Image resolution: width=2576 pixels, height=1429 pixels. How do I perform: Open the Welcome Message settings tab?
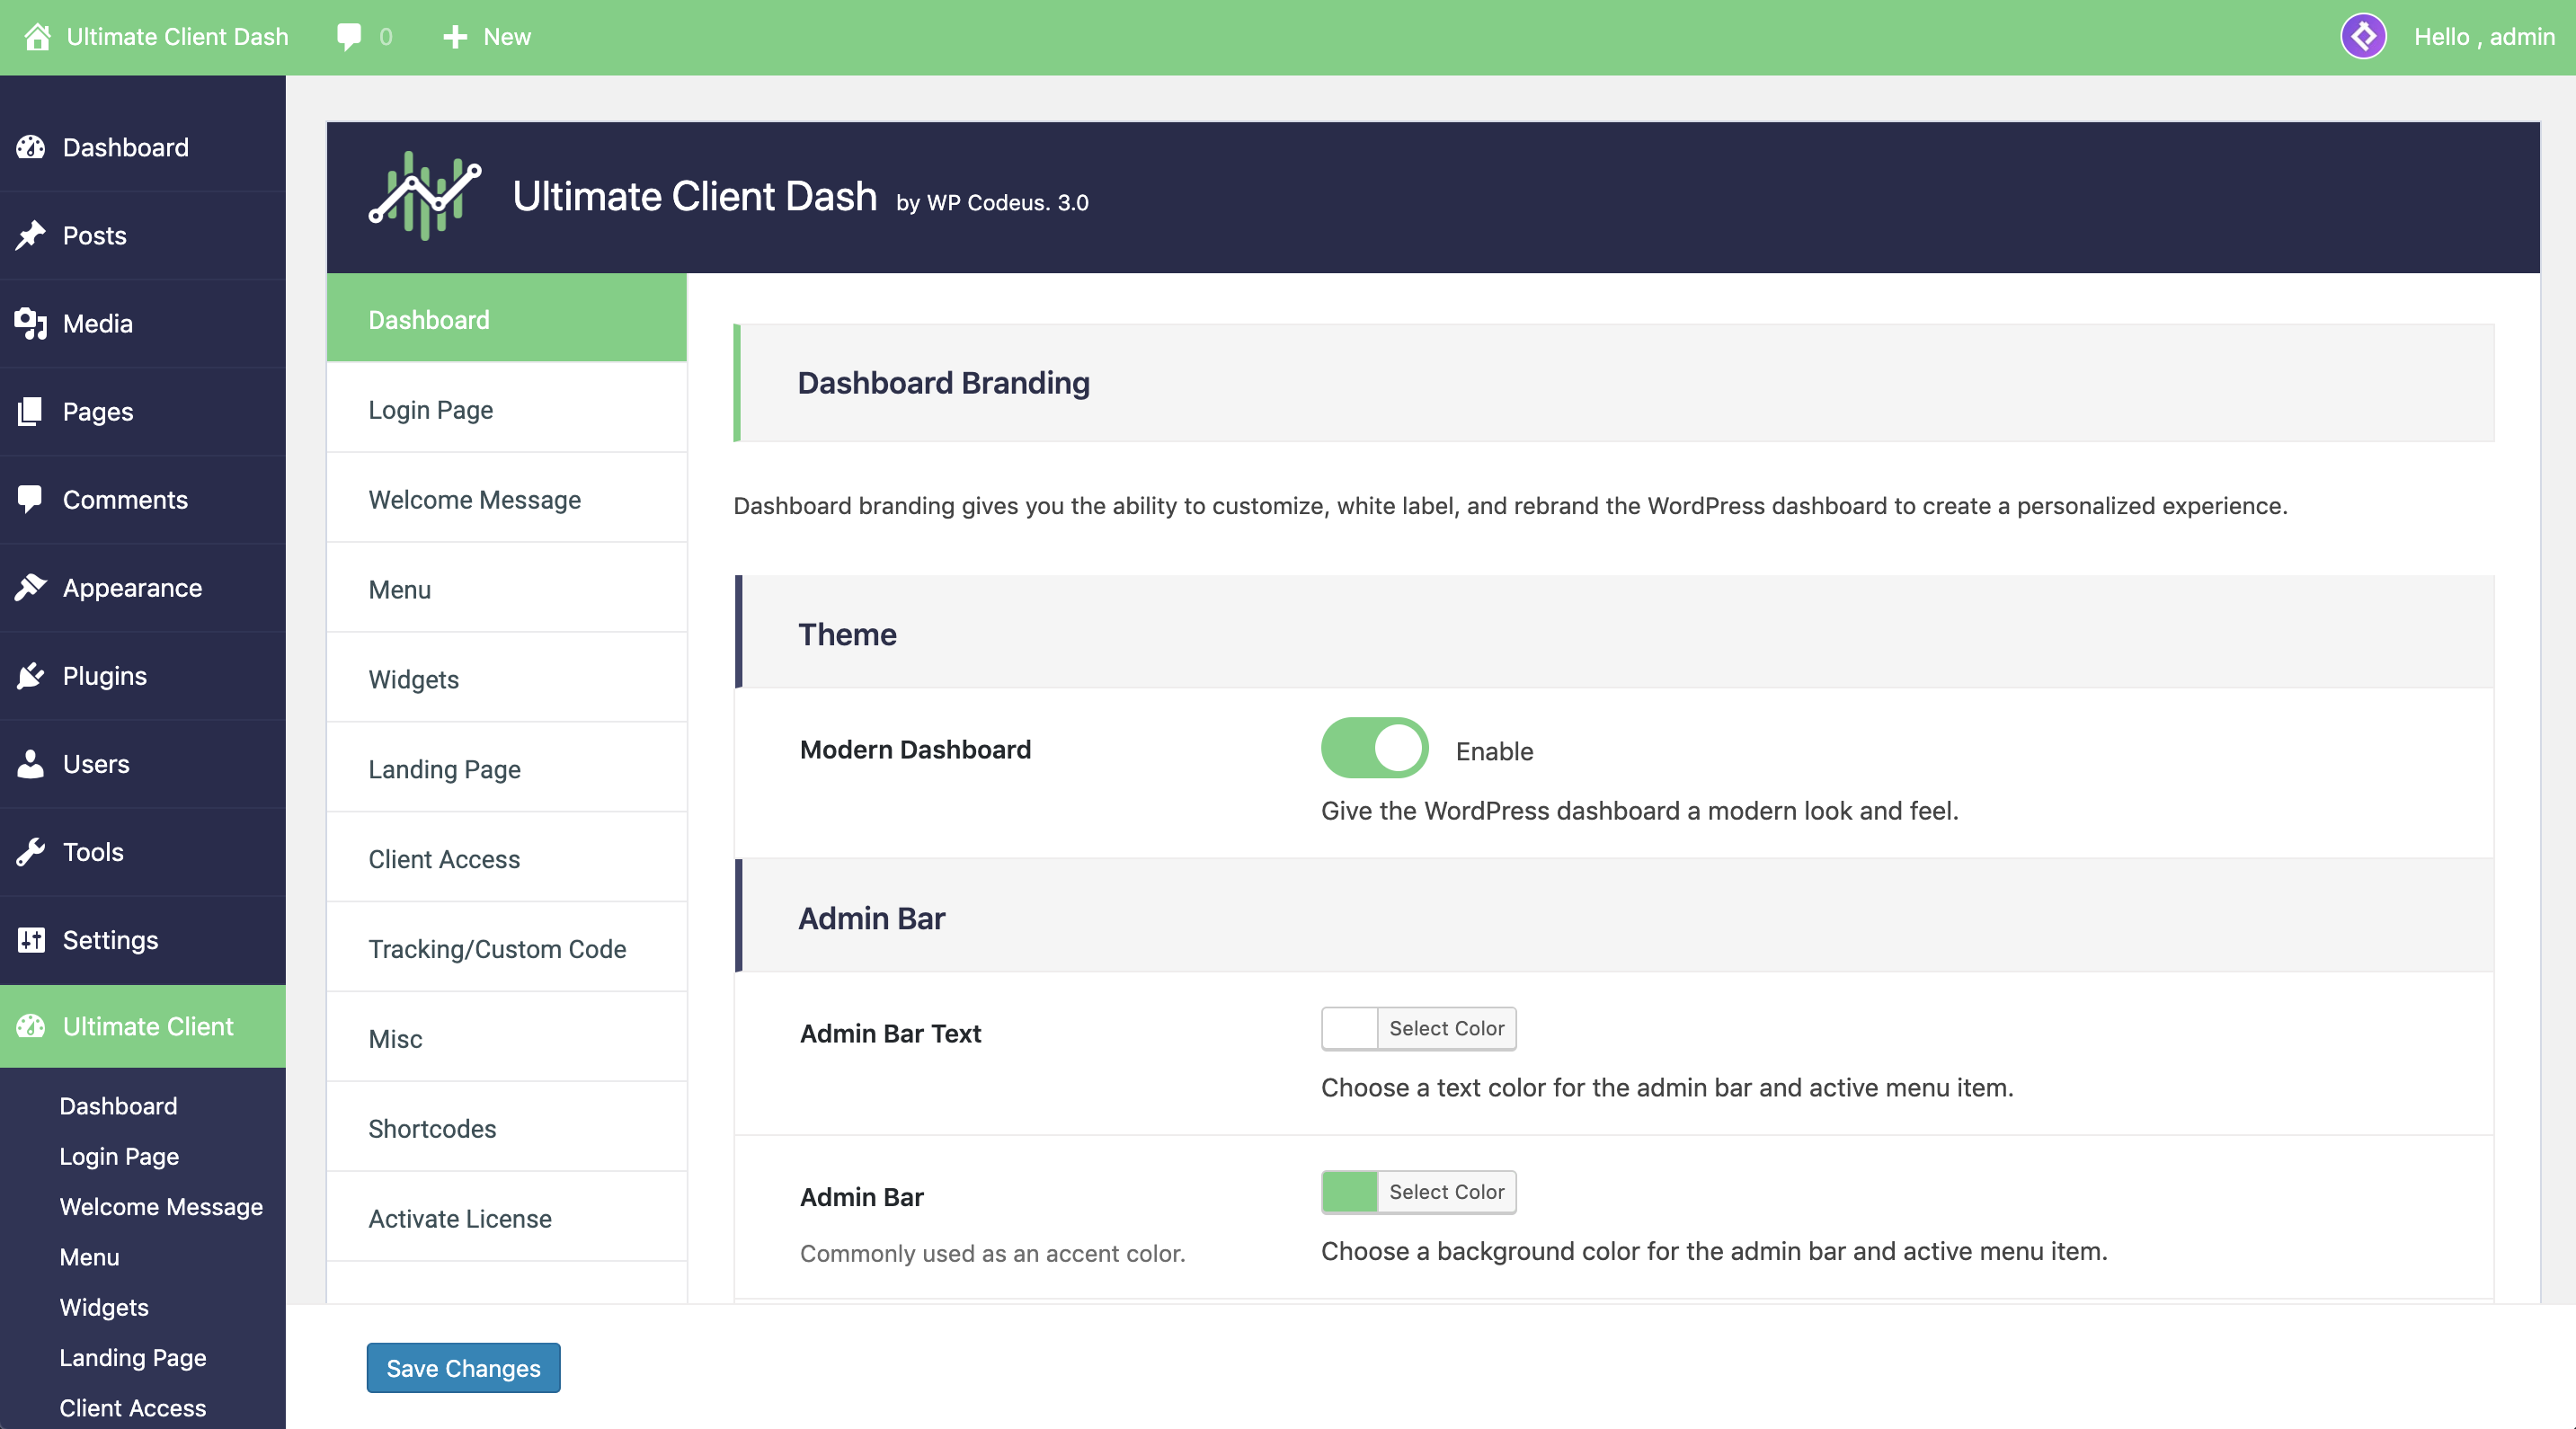click(x=474, y=499)
